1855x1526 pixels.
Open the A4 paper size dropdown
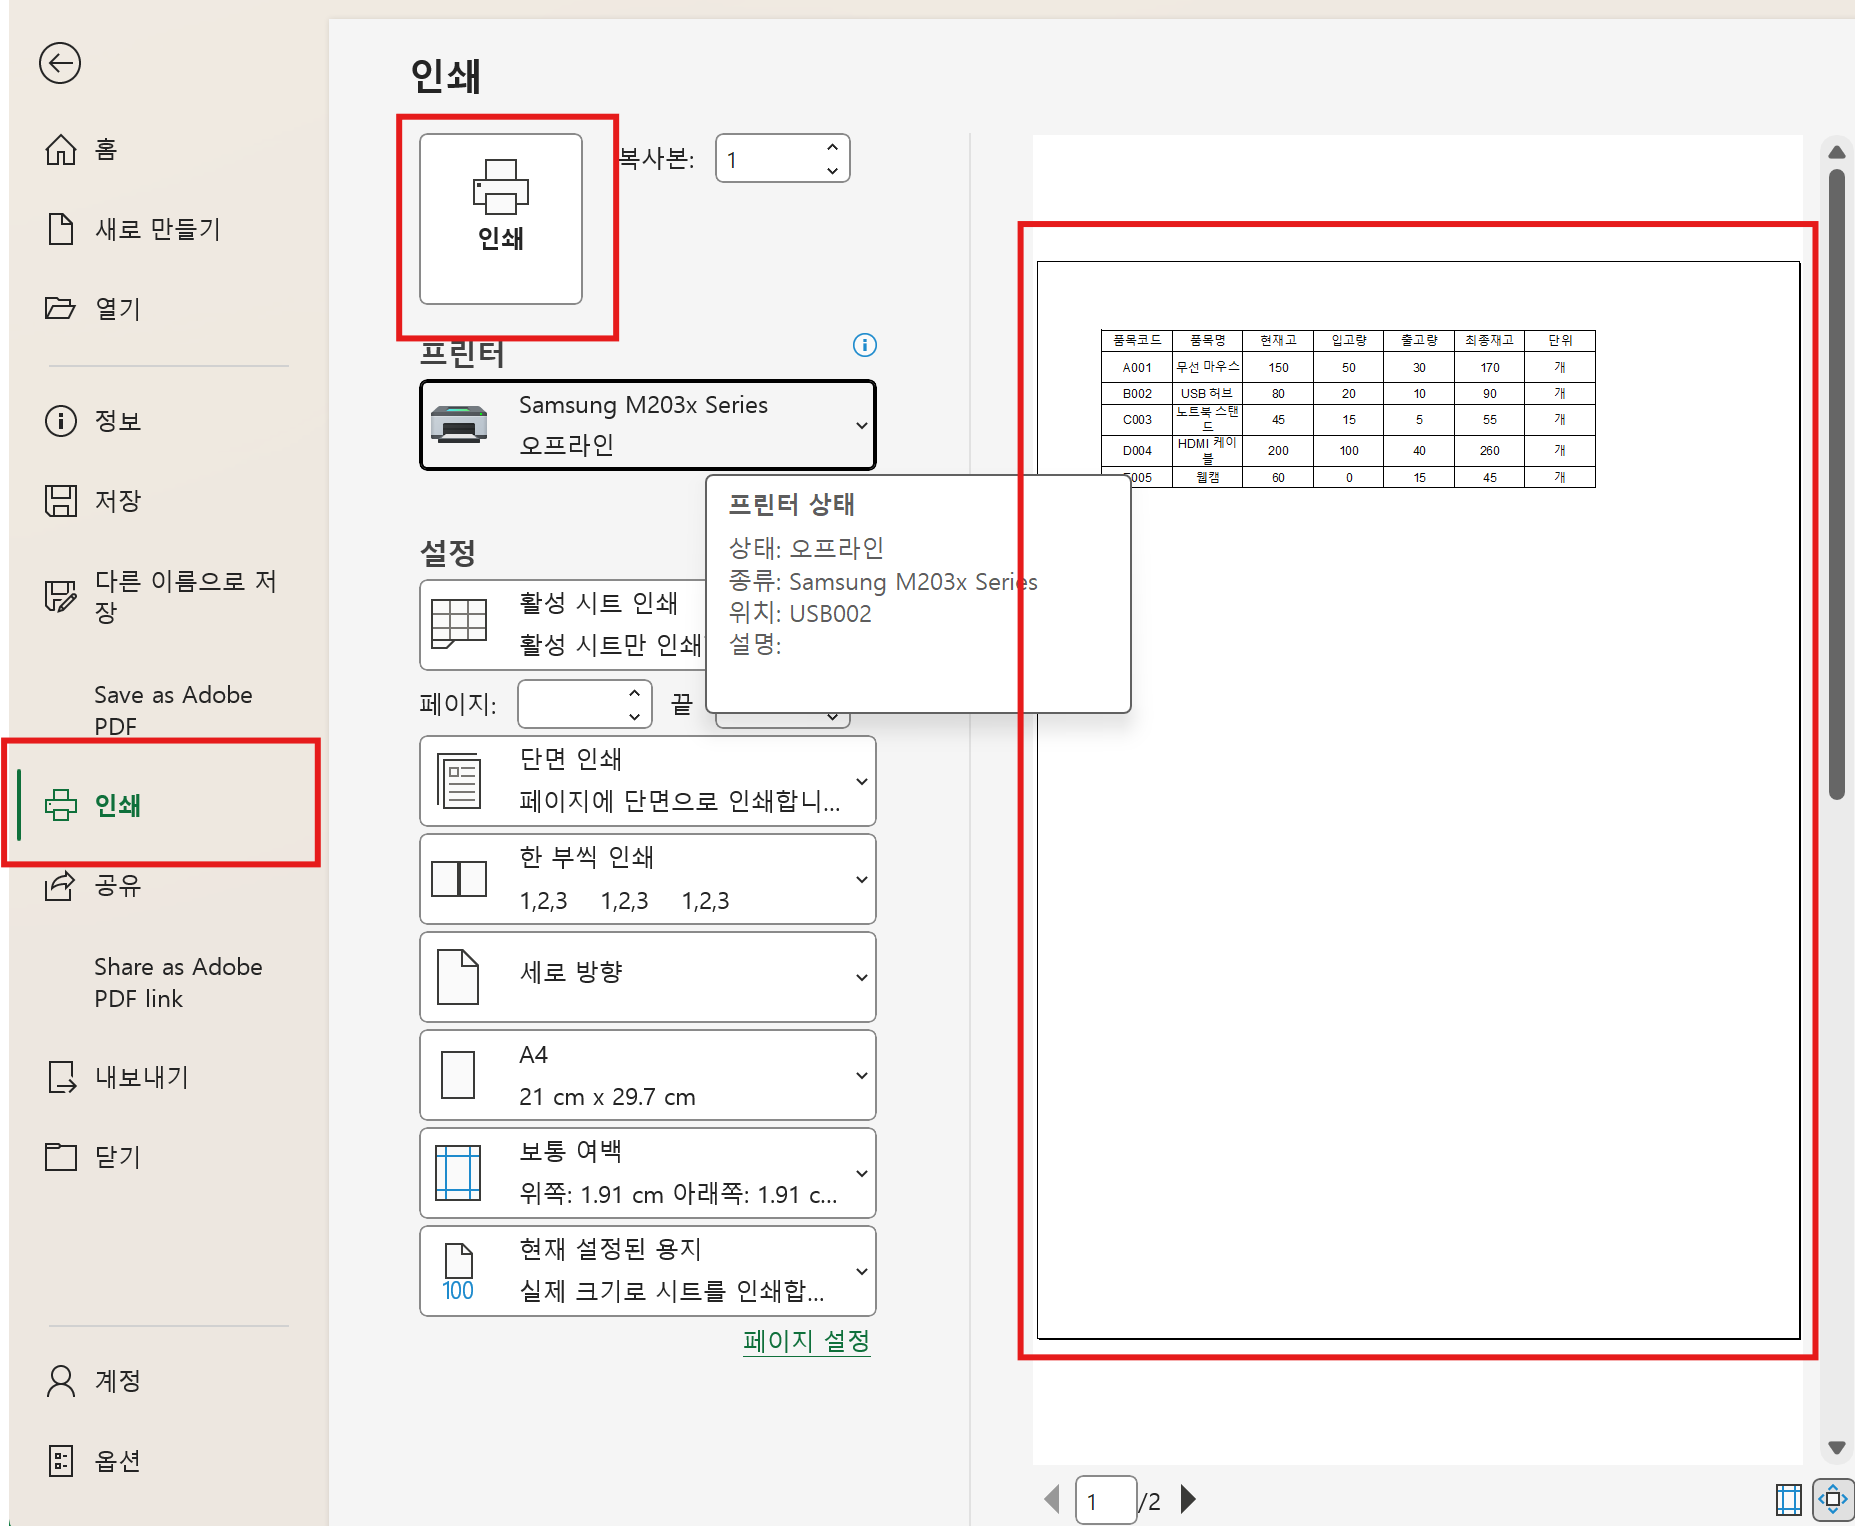pyautogui.click(x=648, y=1075)
